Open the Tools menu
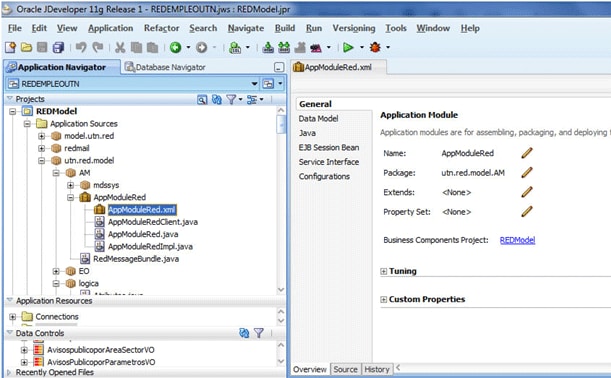 coord(396,28)
